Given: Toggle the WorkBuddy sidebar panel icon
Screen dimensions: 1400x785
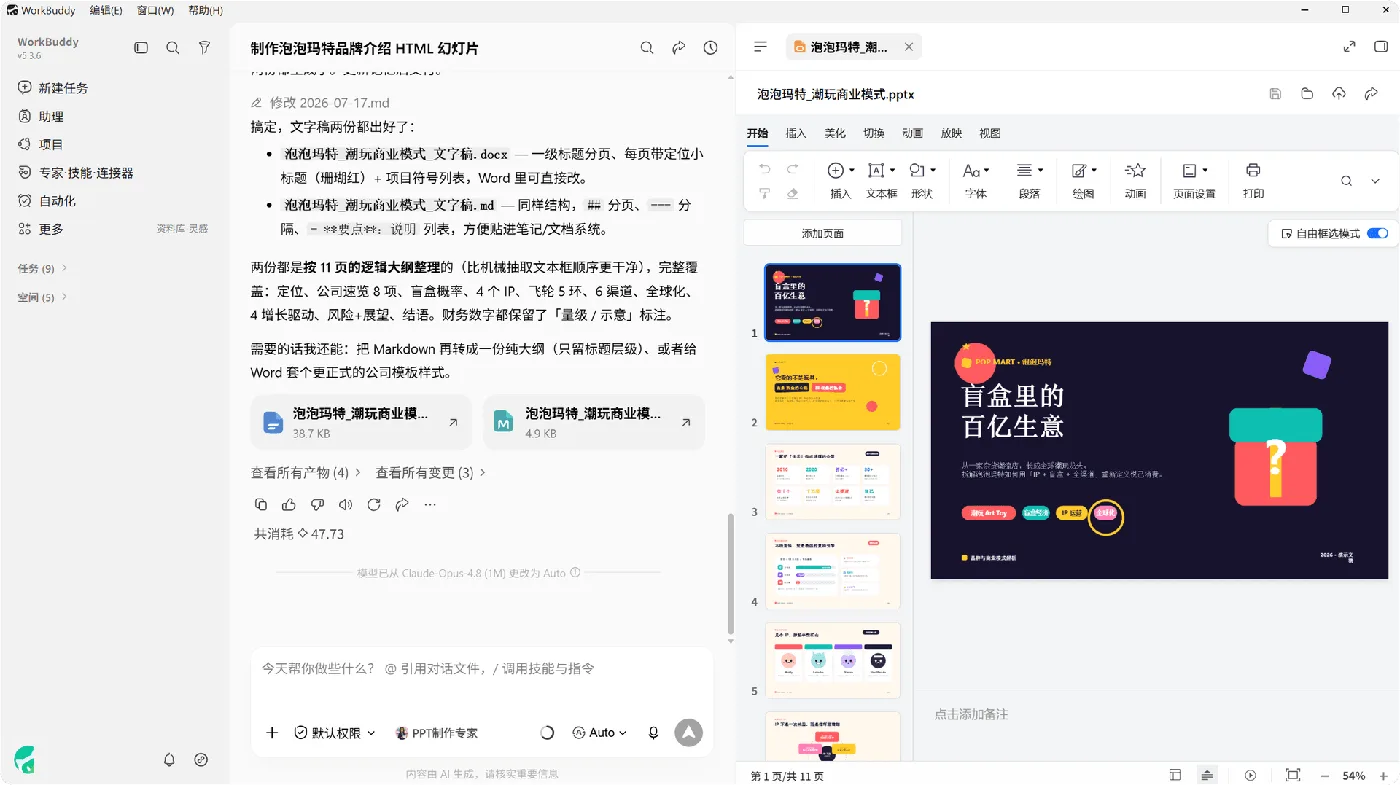Looking at the screenshot, I should pyautogui.click(x=141, y=48).
